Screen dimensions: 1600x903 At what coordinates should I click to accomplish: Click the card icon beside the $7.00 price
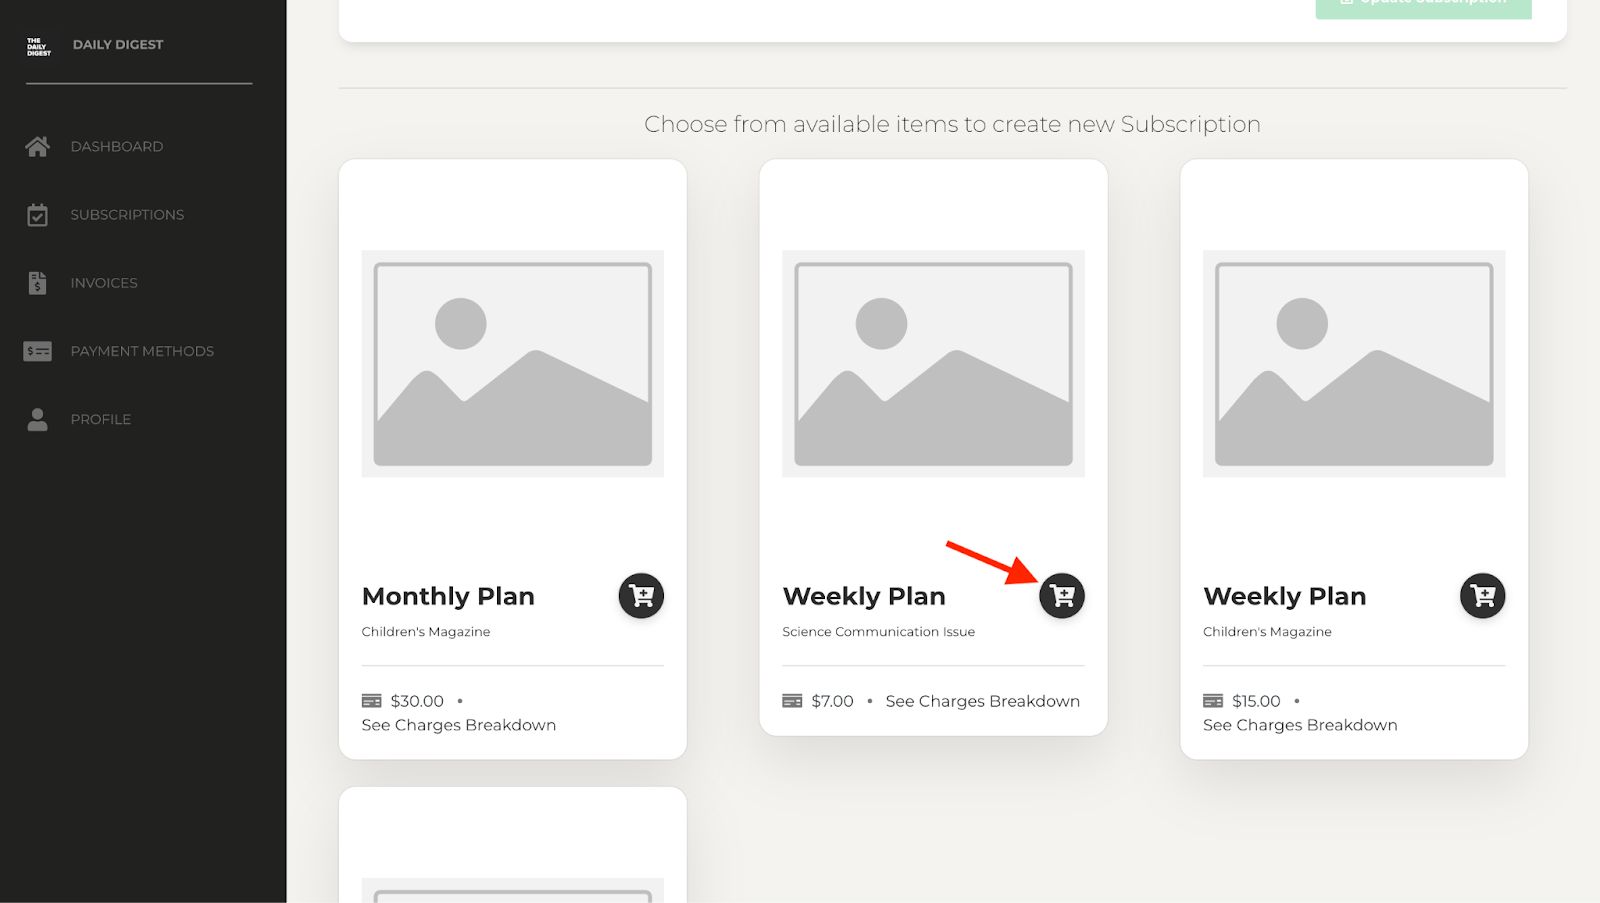(x=793, y=700)
